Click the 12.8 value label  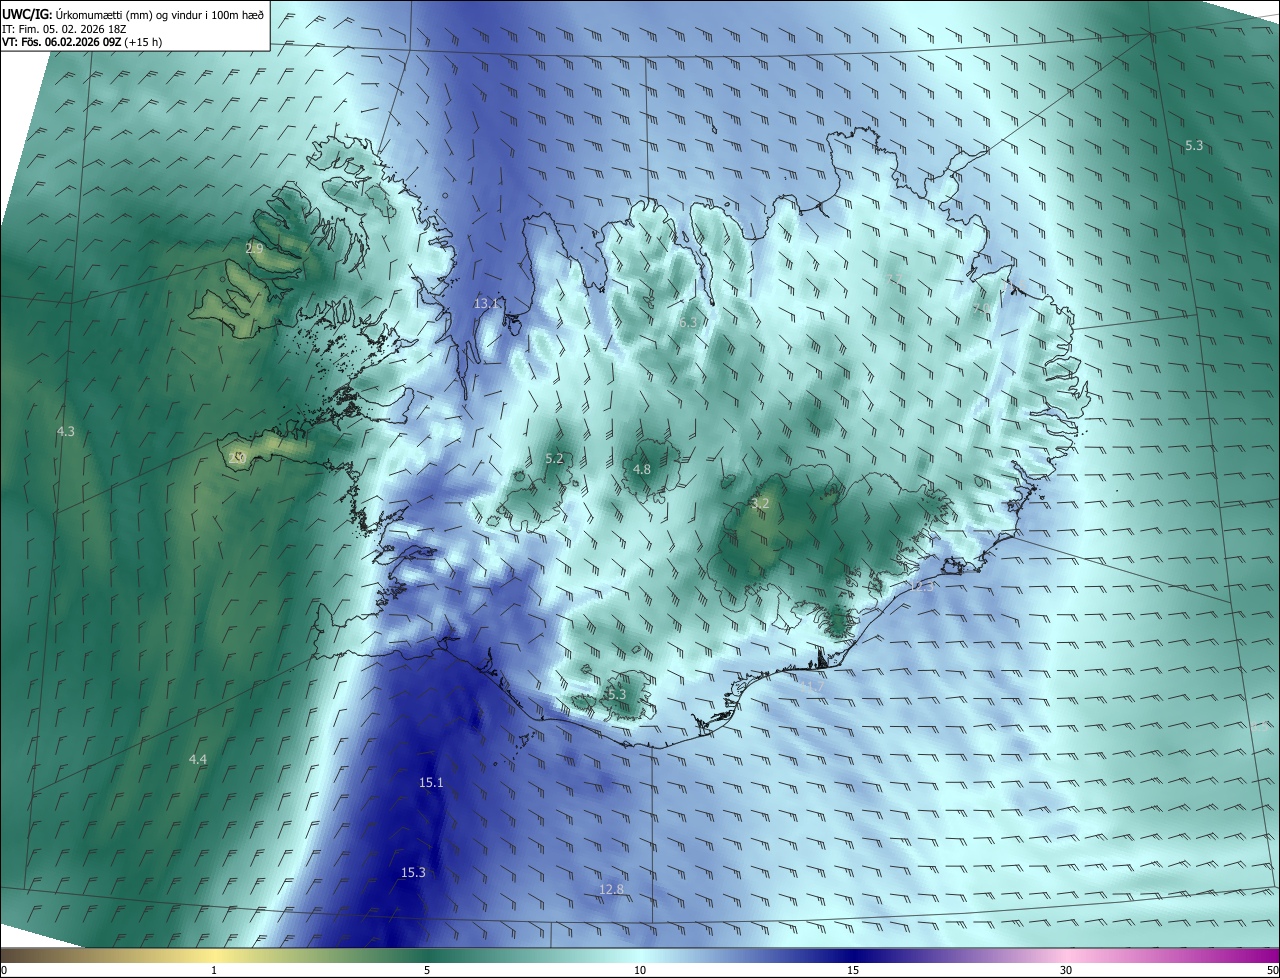611,890
